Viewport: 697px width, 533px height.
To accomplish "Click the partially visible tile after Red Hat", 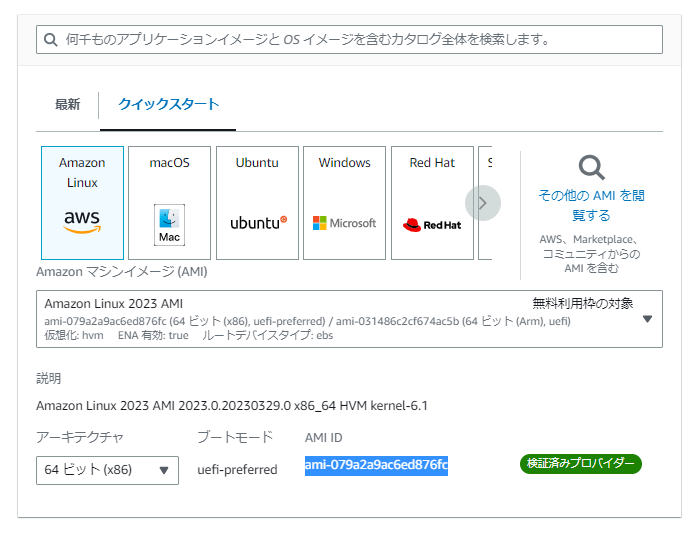I will pos(485,203).
